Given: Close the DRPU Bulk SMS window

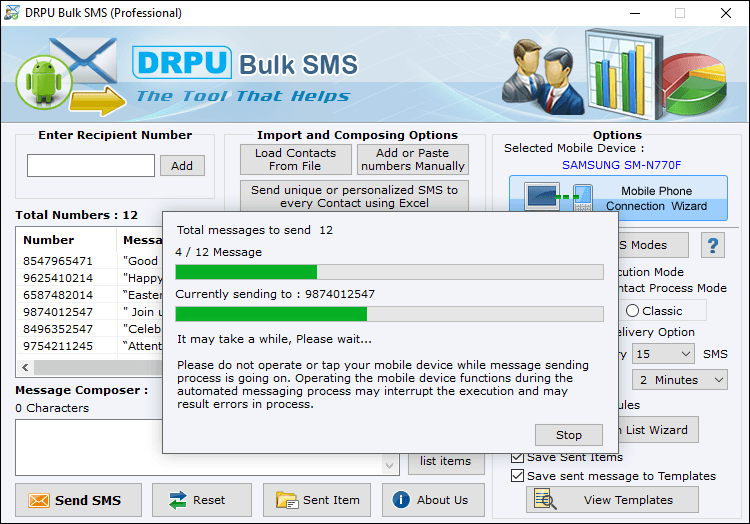Looking at the screenshot, I should pyautogui.click(x=726, y=13).
